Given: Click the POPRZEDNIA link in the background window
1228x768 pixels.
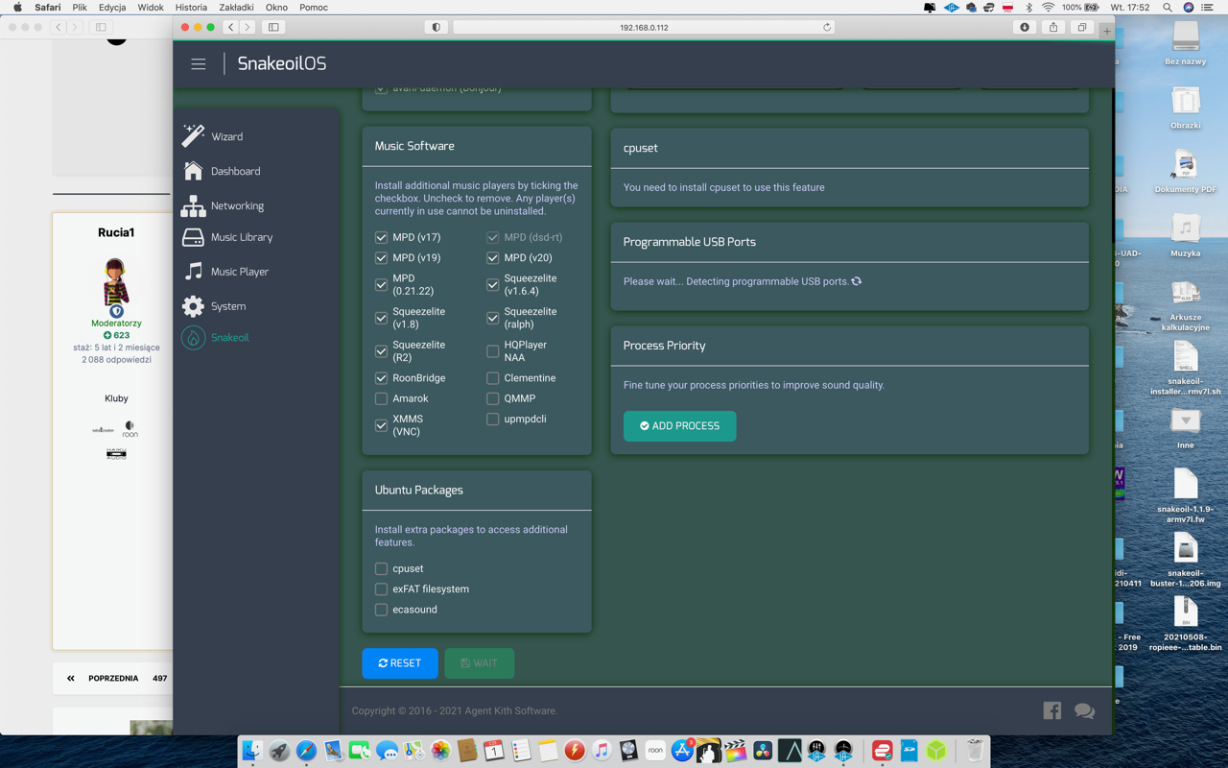Looking at the screenshot, I should tap(113, 678).
